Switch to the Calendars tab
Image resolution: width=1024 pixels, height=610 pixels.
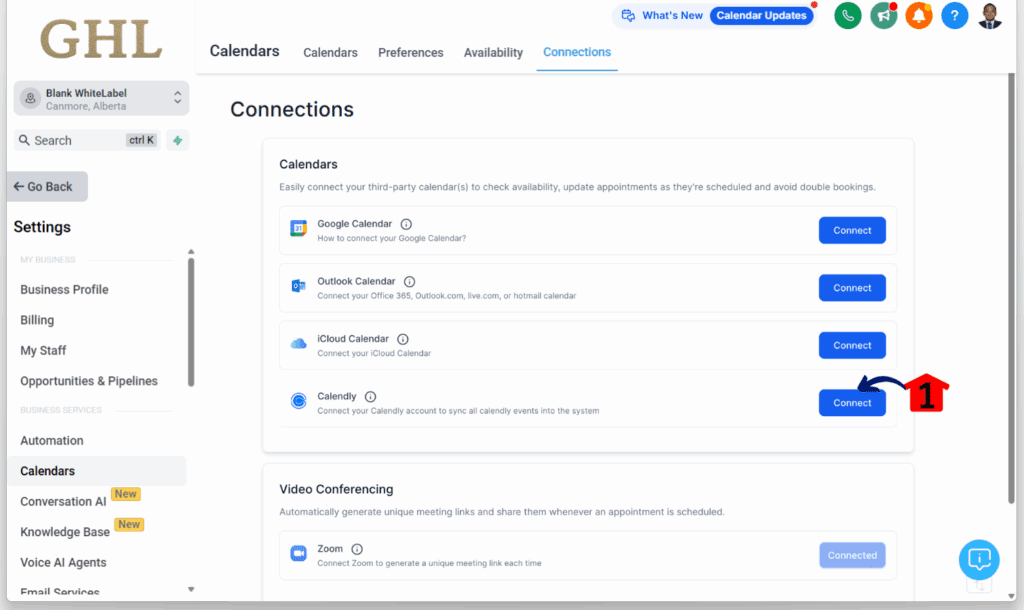point(330,52)
